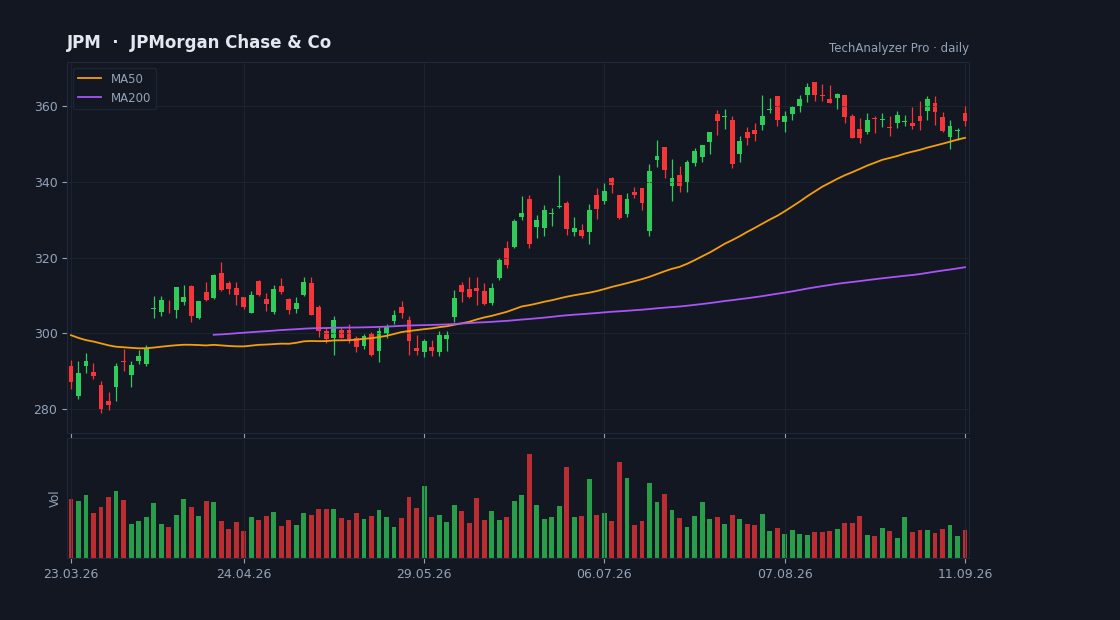Click the 29.05.26 date label
This screenshot has width=1120, height=620.
point(424,574)
